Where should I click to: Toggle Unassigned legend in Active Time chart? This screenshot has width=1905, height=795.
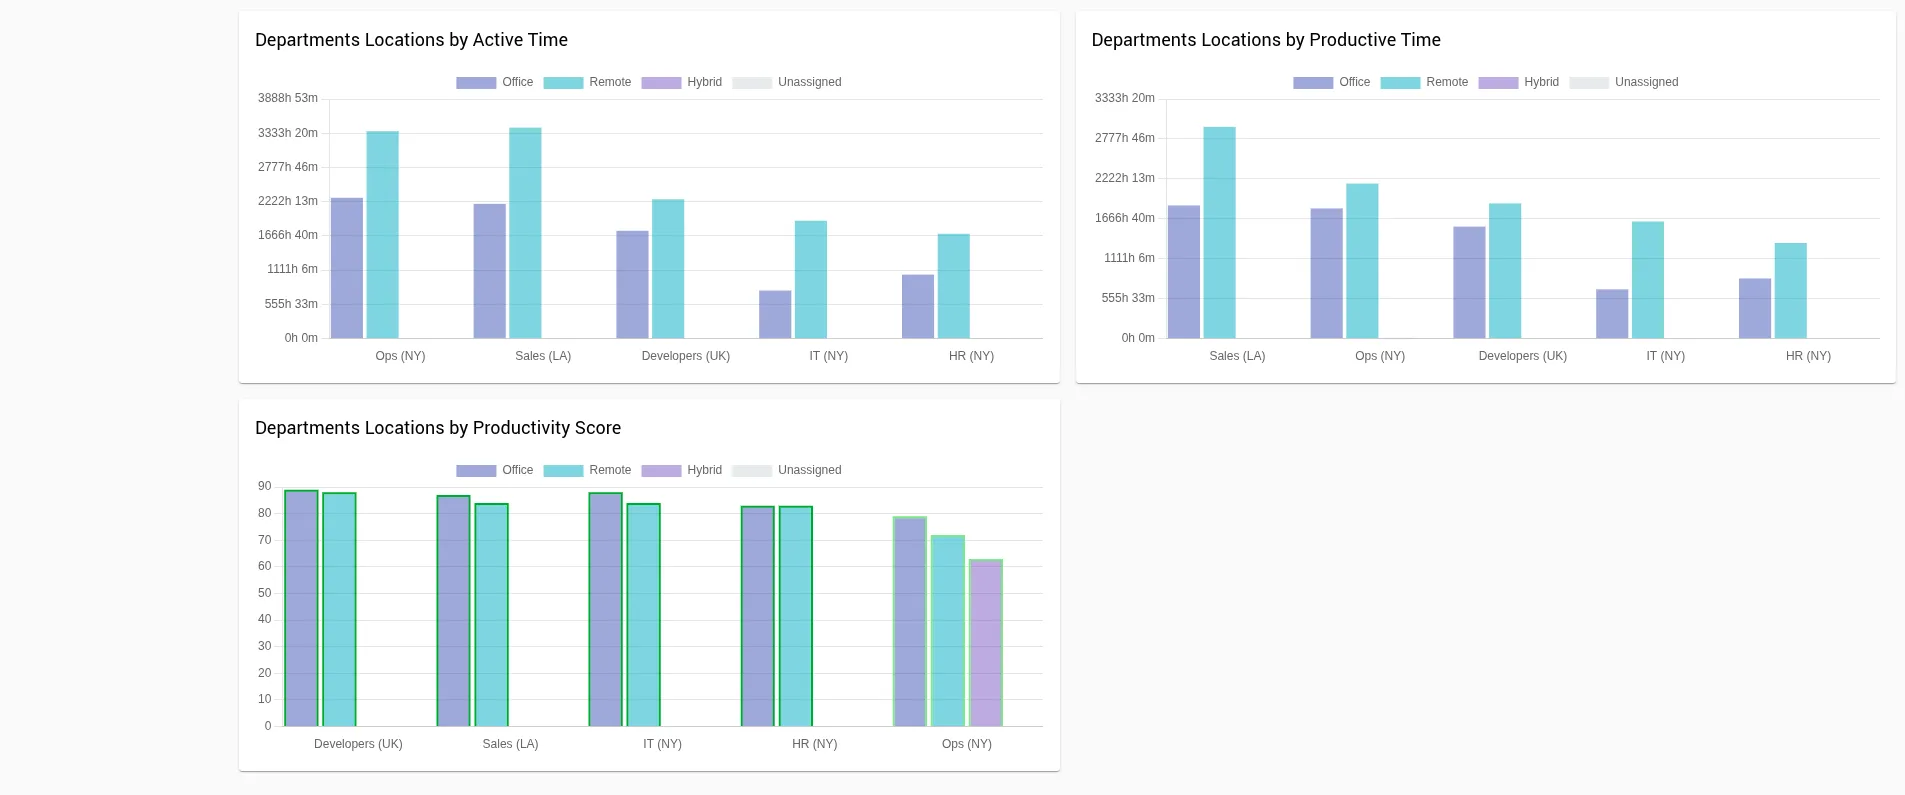tap(787, 82)
